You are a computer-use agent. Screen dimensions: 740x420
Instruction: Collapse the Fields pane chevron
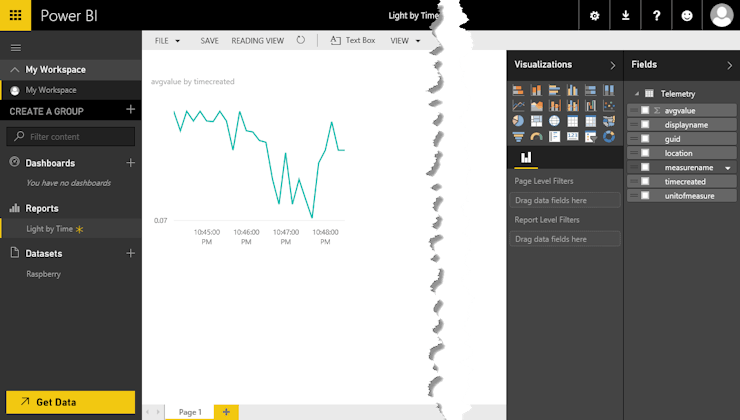[730, 66]
